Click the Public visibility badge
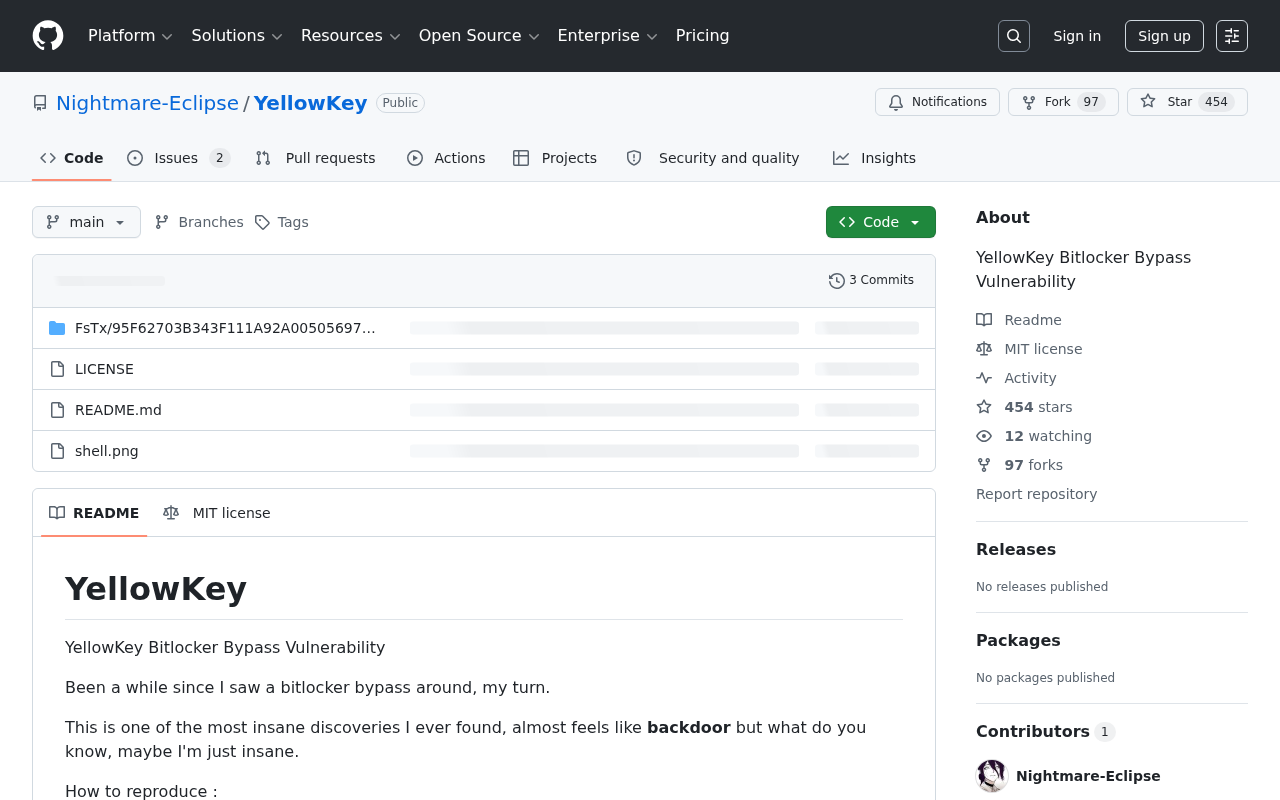This screenshot has height=800, width=1280. click(400, 103)
